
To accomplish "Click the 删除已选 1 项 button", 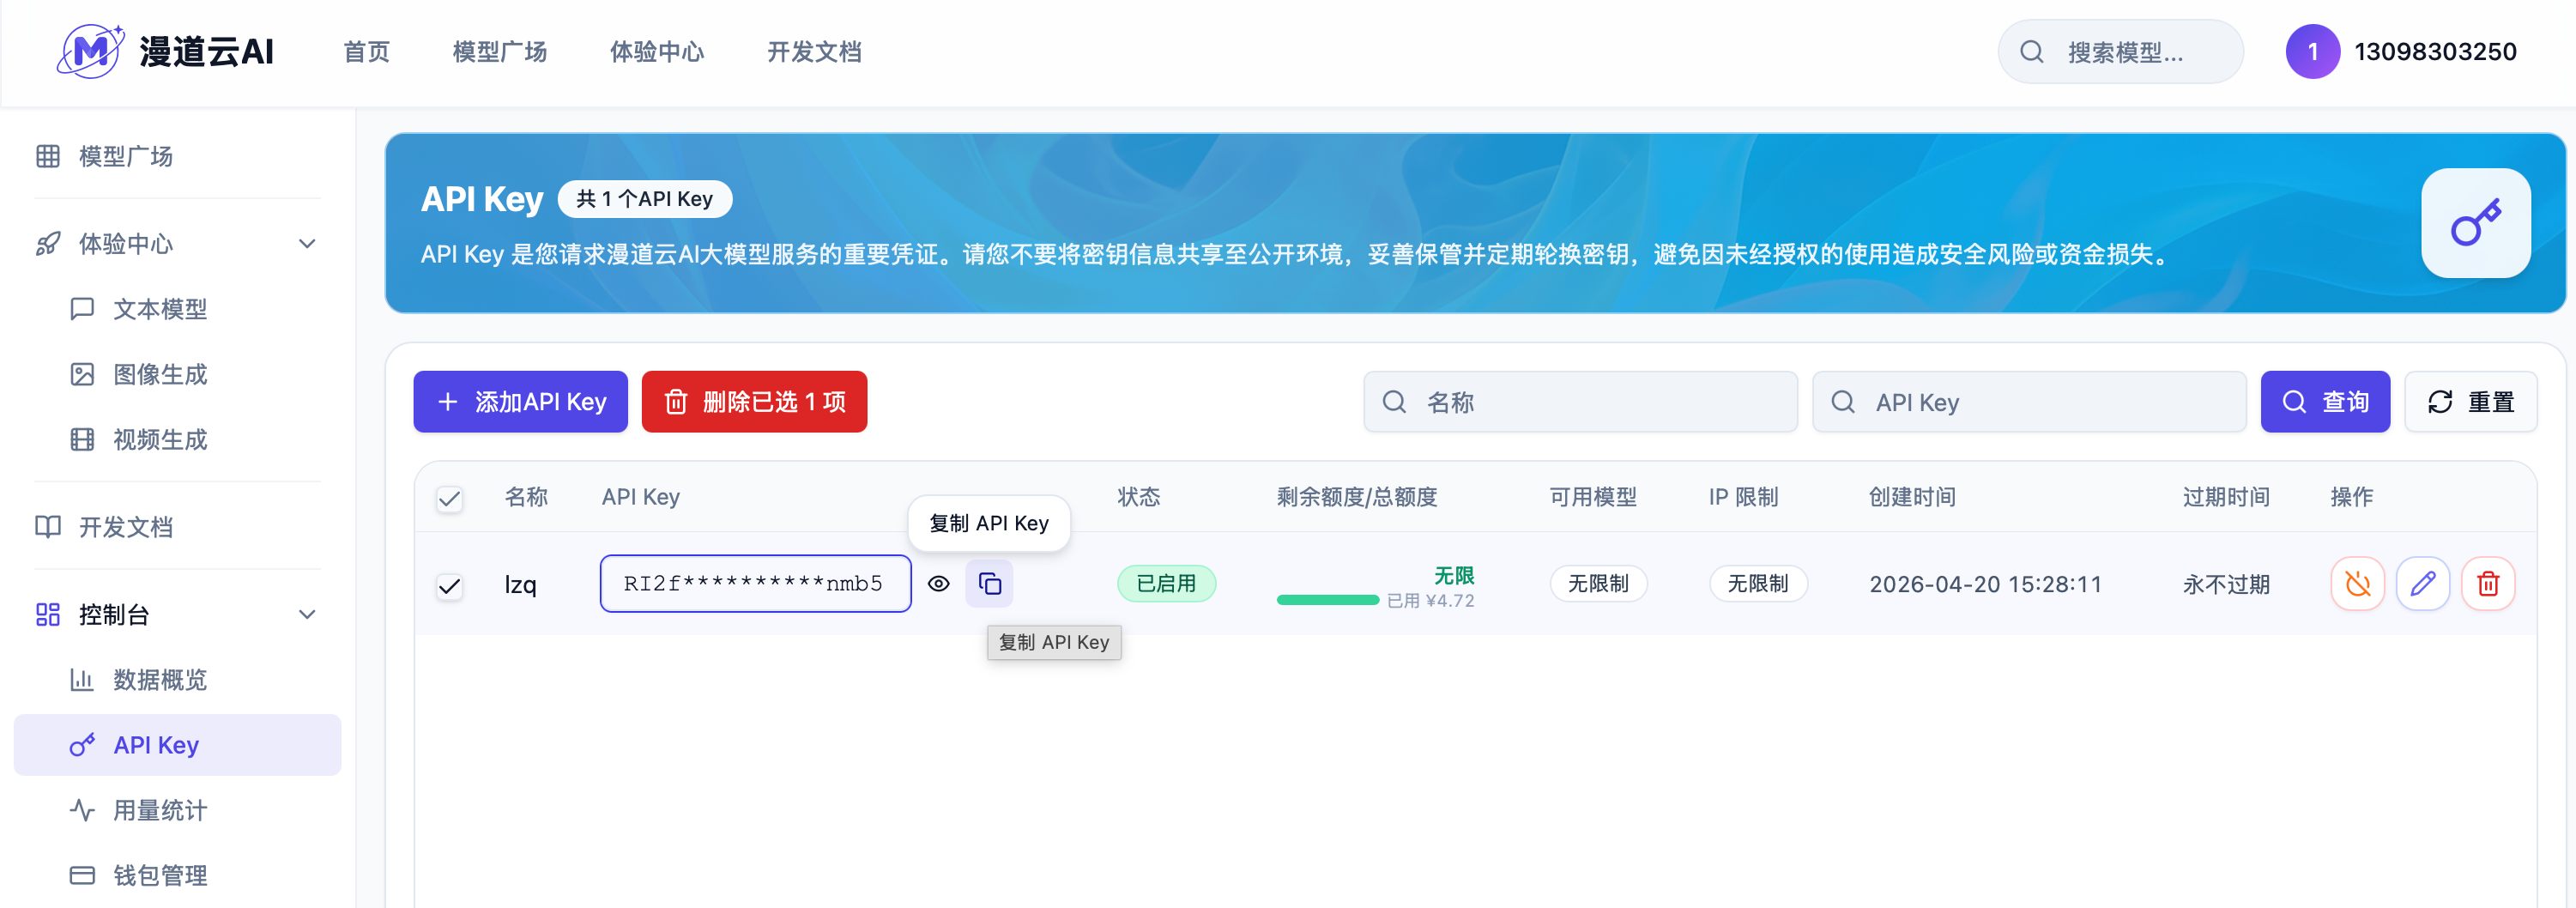I will click(754, 402).
